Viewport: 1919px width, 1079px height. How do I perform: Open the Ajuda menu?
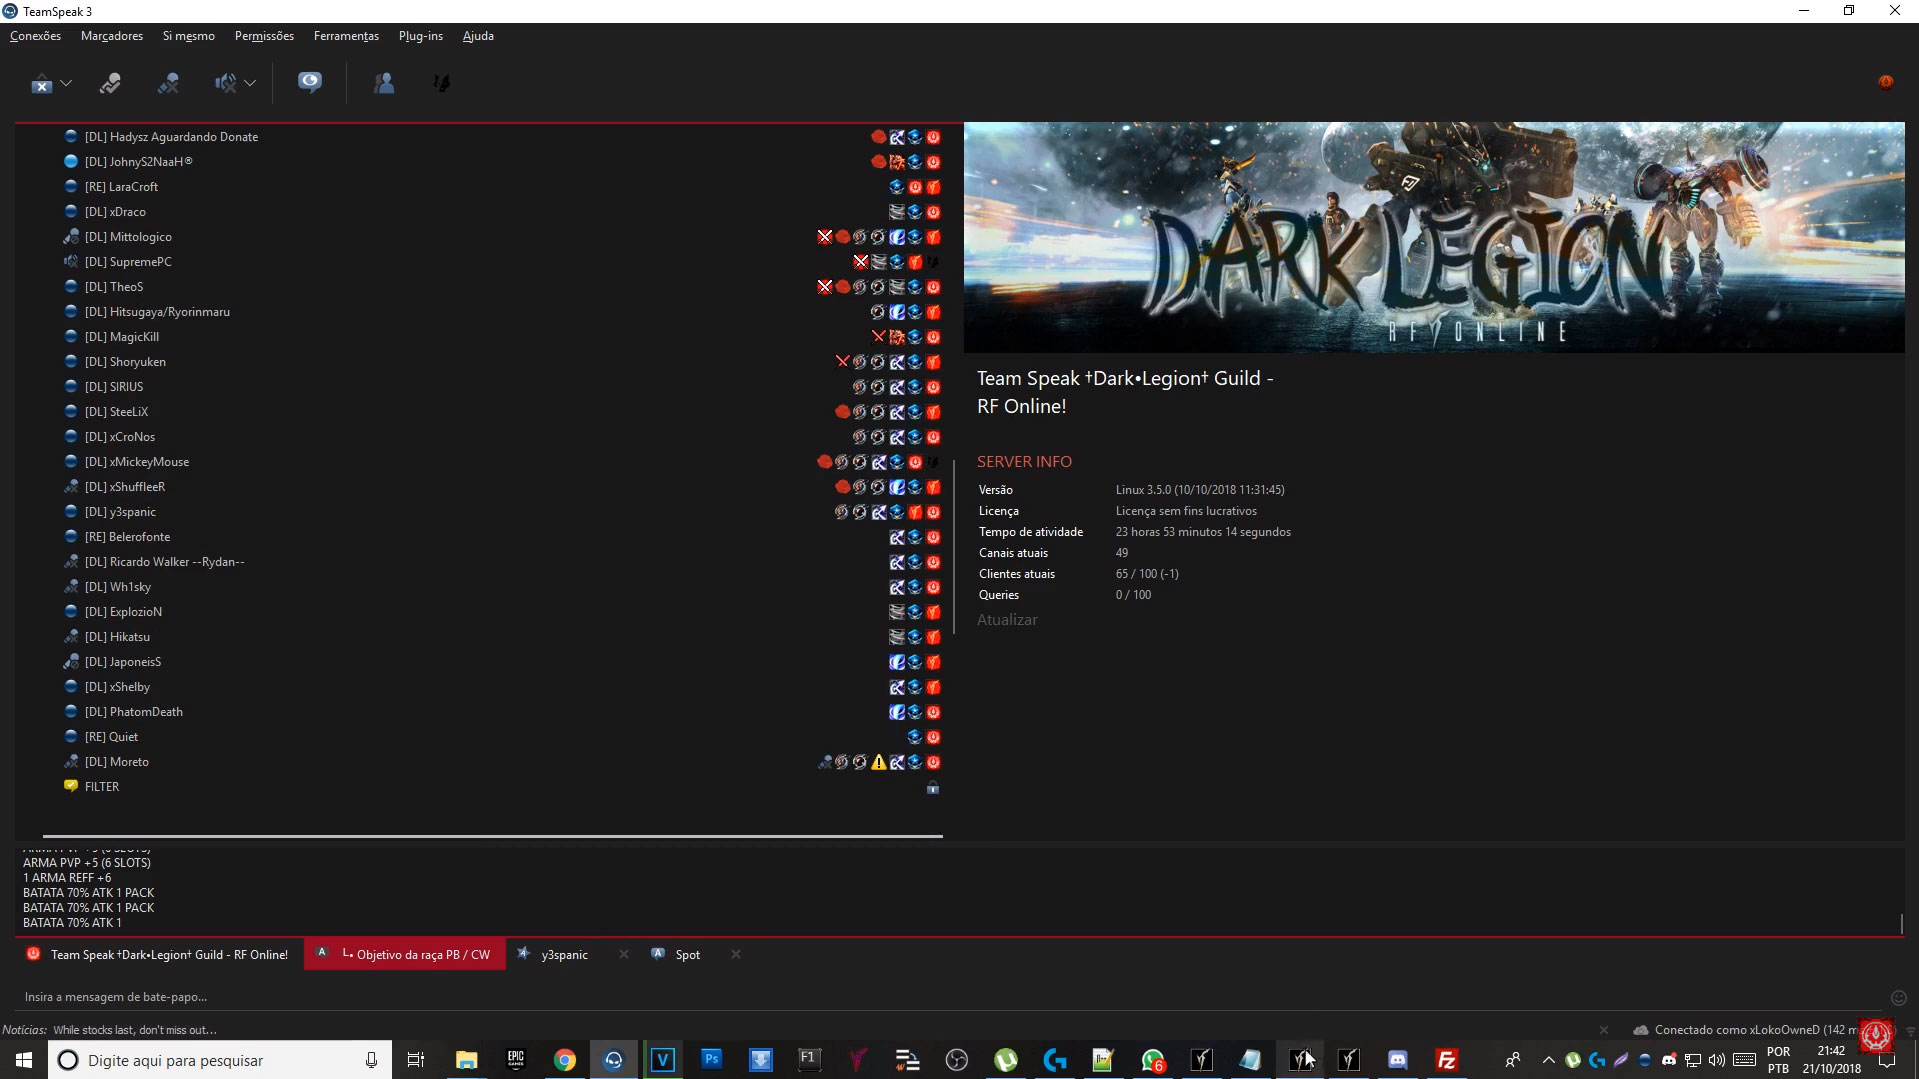(x=478, y=36)
